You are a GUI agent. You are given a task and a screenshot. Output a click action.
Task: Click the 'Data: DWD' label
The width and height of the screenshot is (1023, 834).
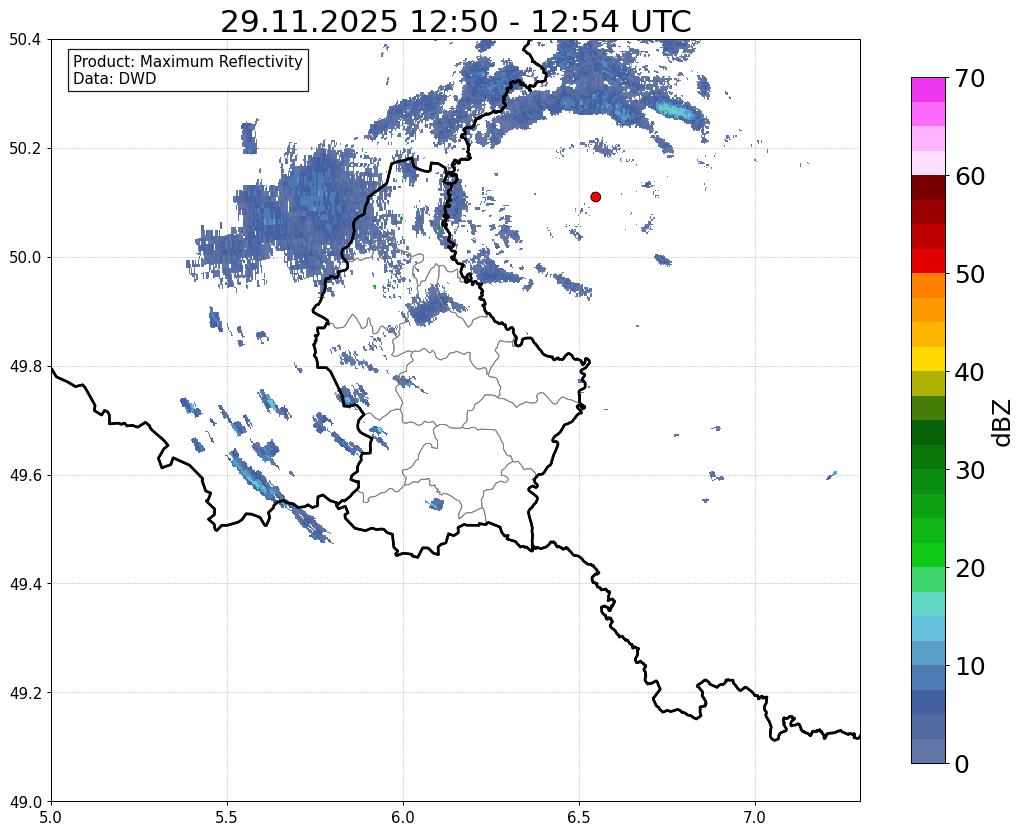[x=115, y=78]
